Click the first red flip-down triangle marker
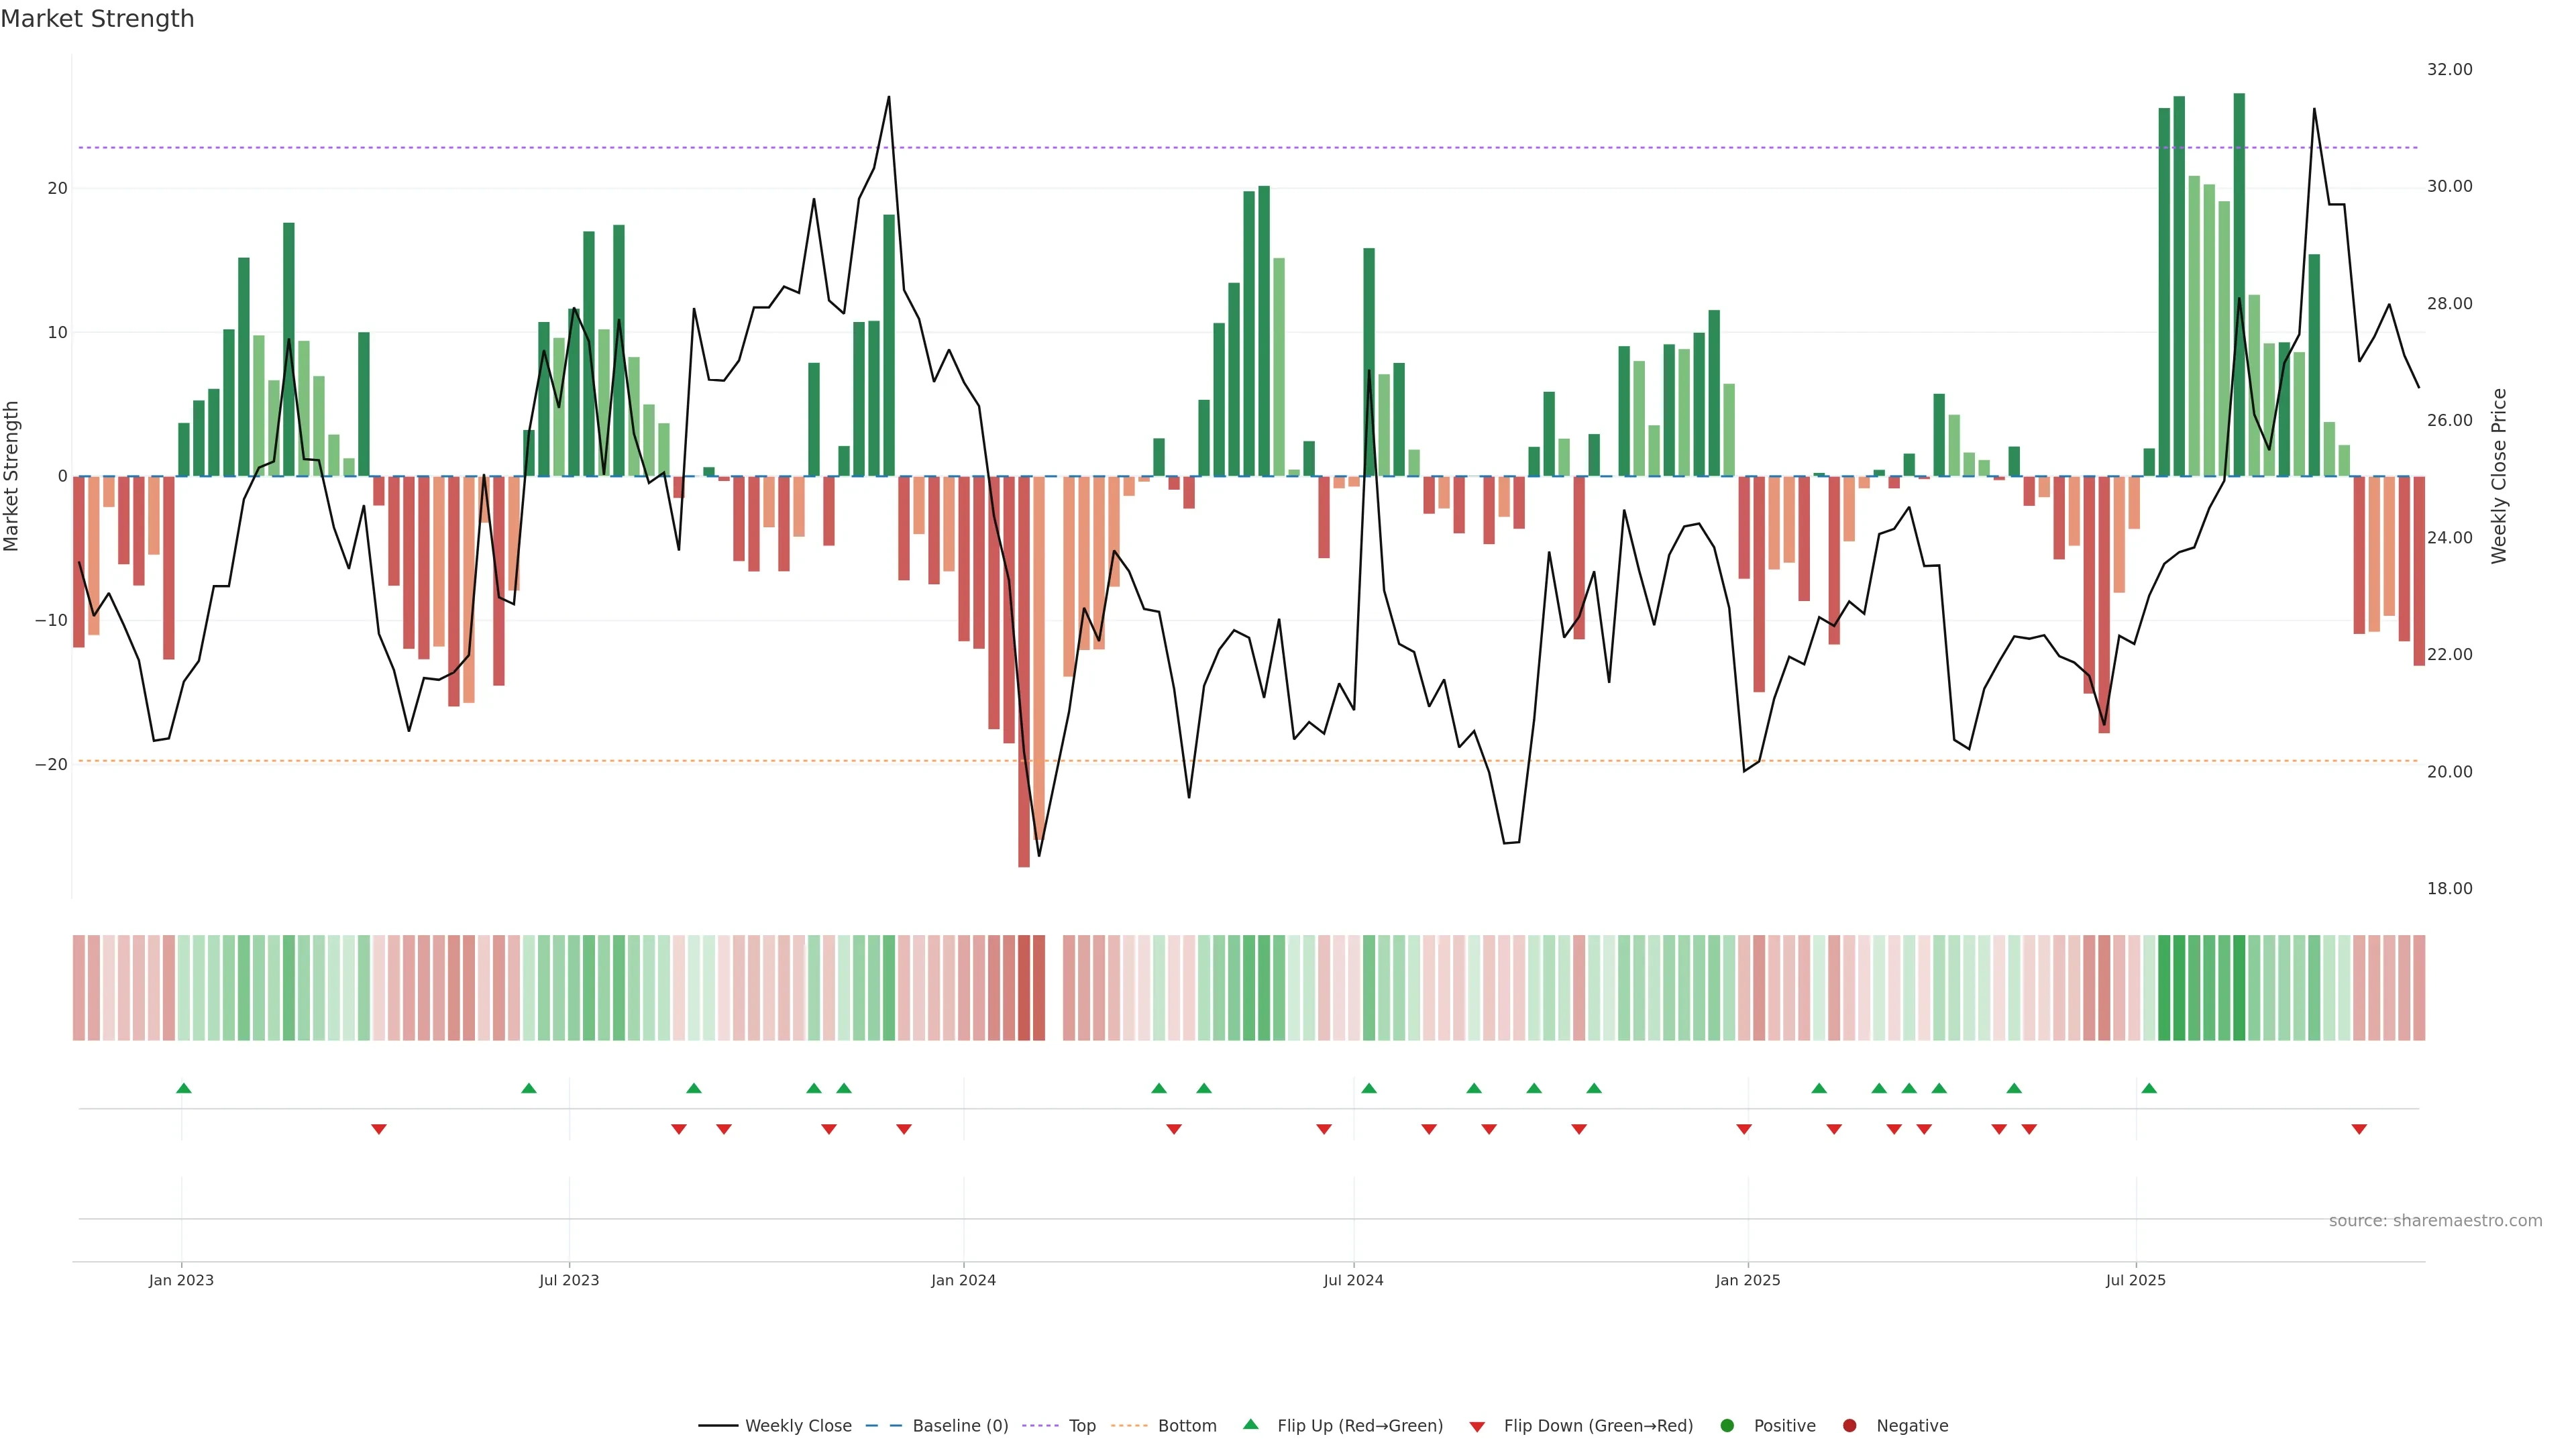Viewport: 2576px width, 1449px height. point(379,1129)
